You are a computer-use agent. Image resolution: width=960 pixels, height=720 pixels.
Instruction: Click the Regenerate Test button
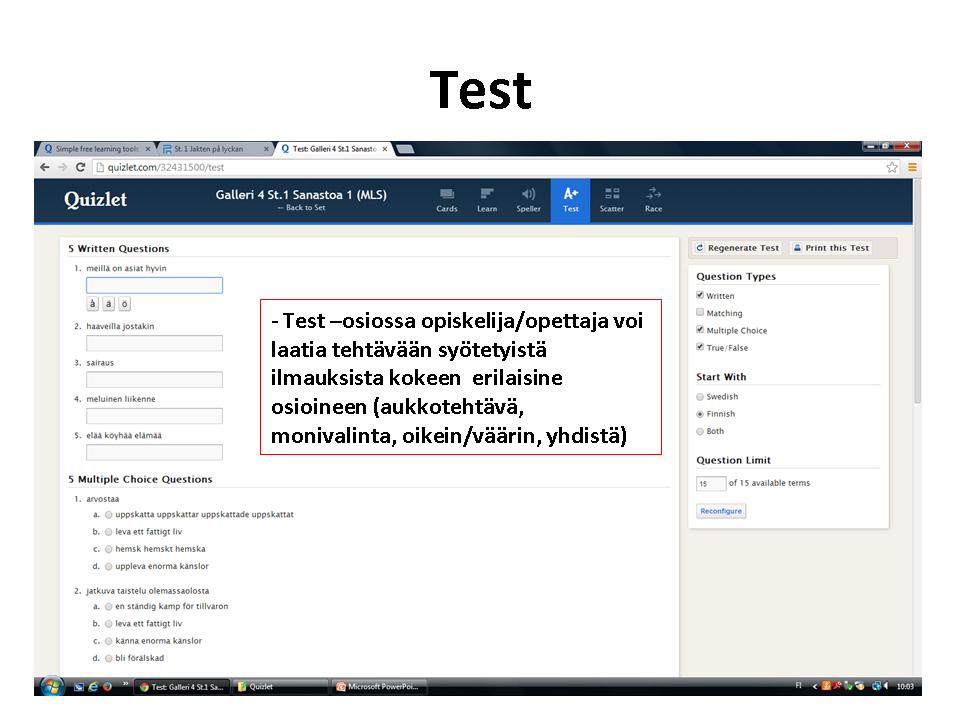coord(737,248)
